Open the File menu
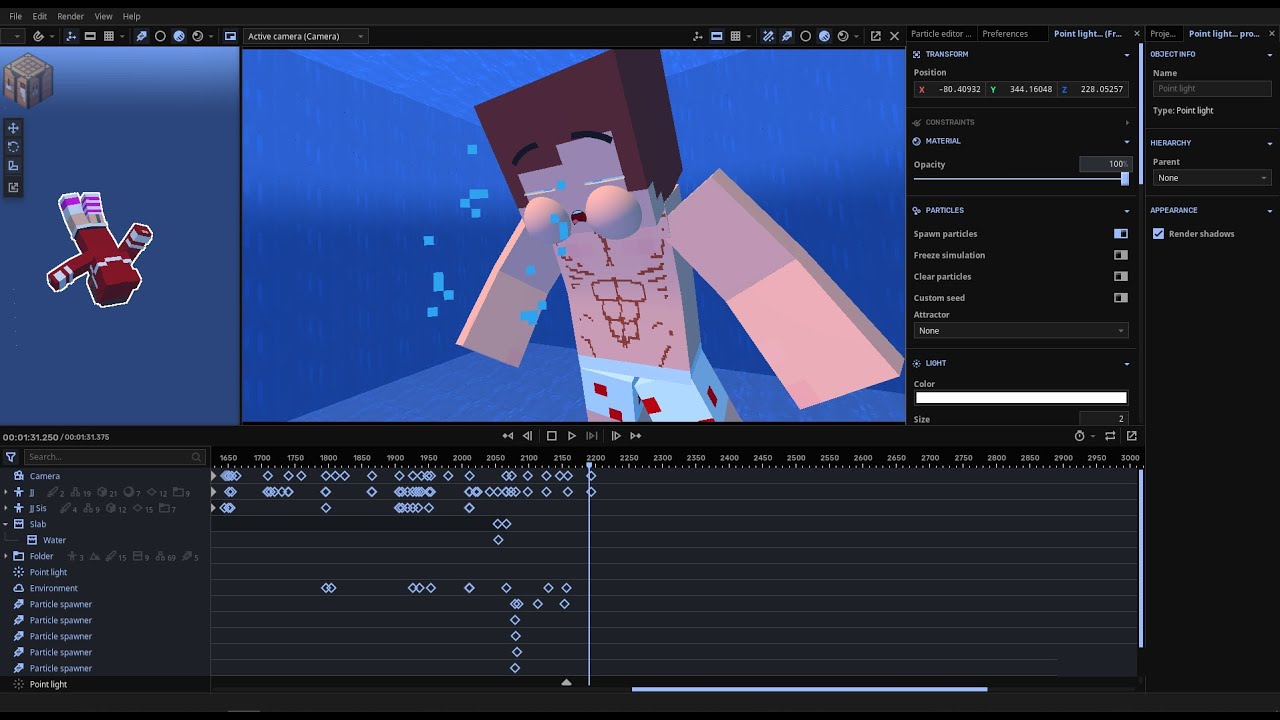Viewport: 1280px width, 720px height. click(15, 16)
